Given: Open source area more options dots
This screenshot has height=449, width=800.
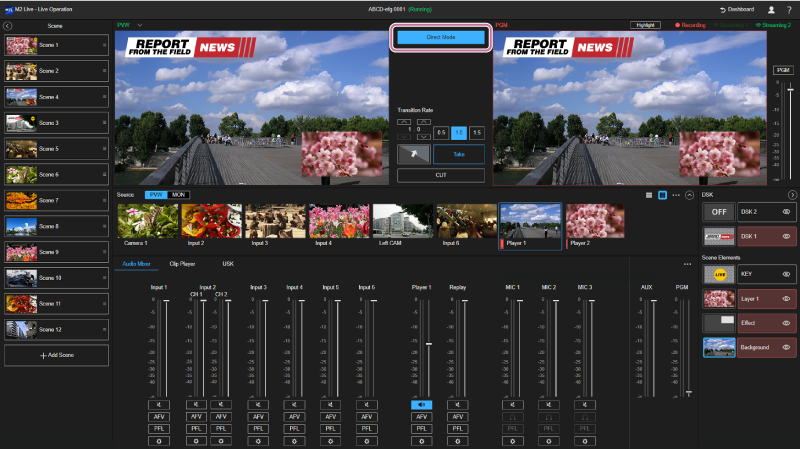Looking at the screenshot, I should (x=676, y=195).
